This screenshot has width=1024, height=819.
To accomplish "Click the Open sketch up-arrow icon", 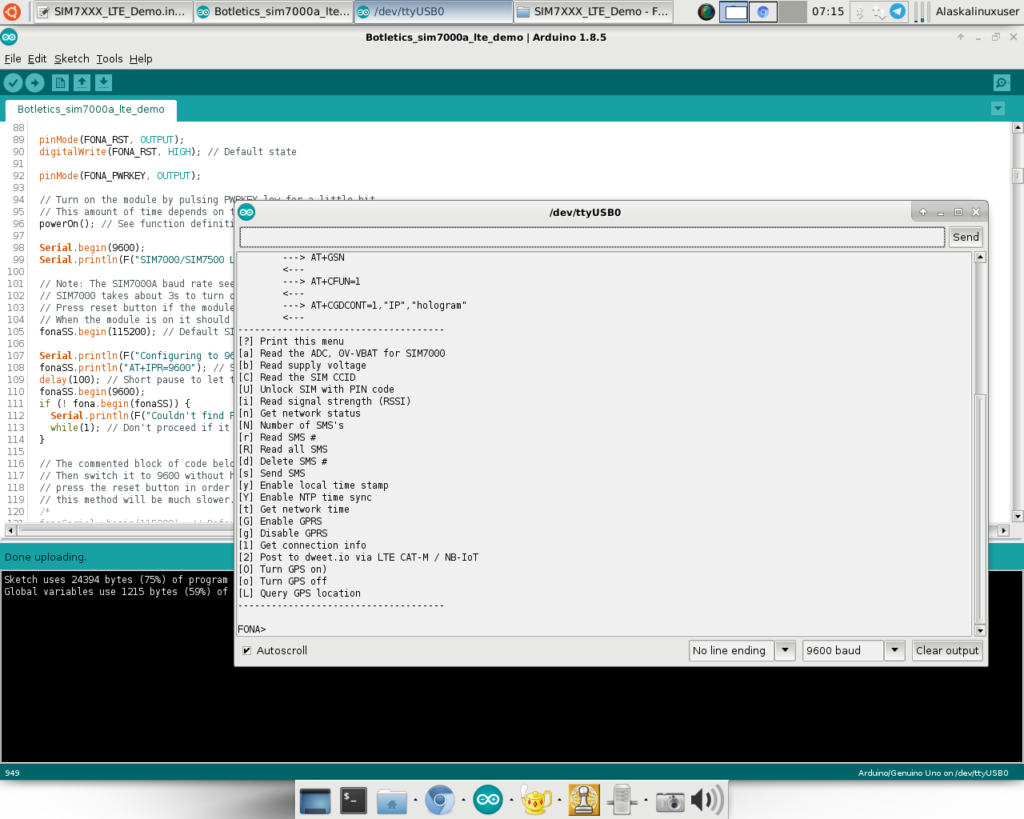I will coord(82,83).
